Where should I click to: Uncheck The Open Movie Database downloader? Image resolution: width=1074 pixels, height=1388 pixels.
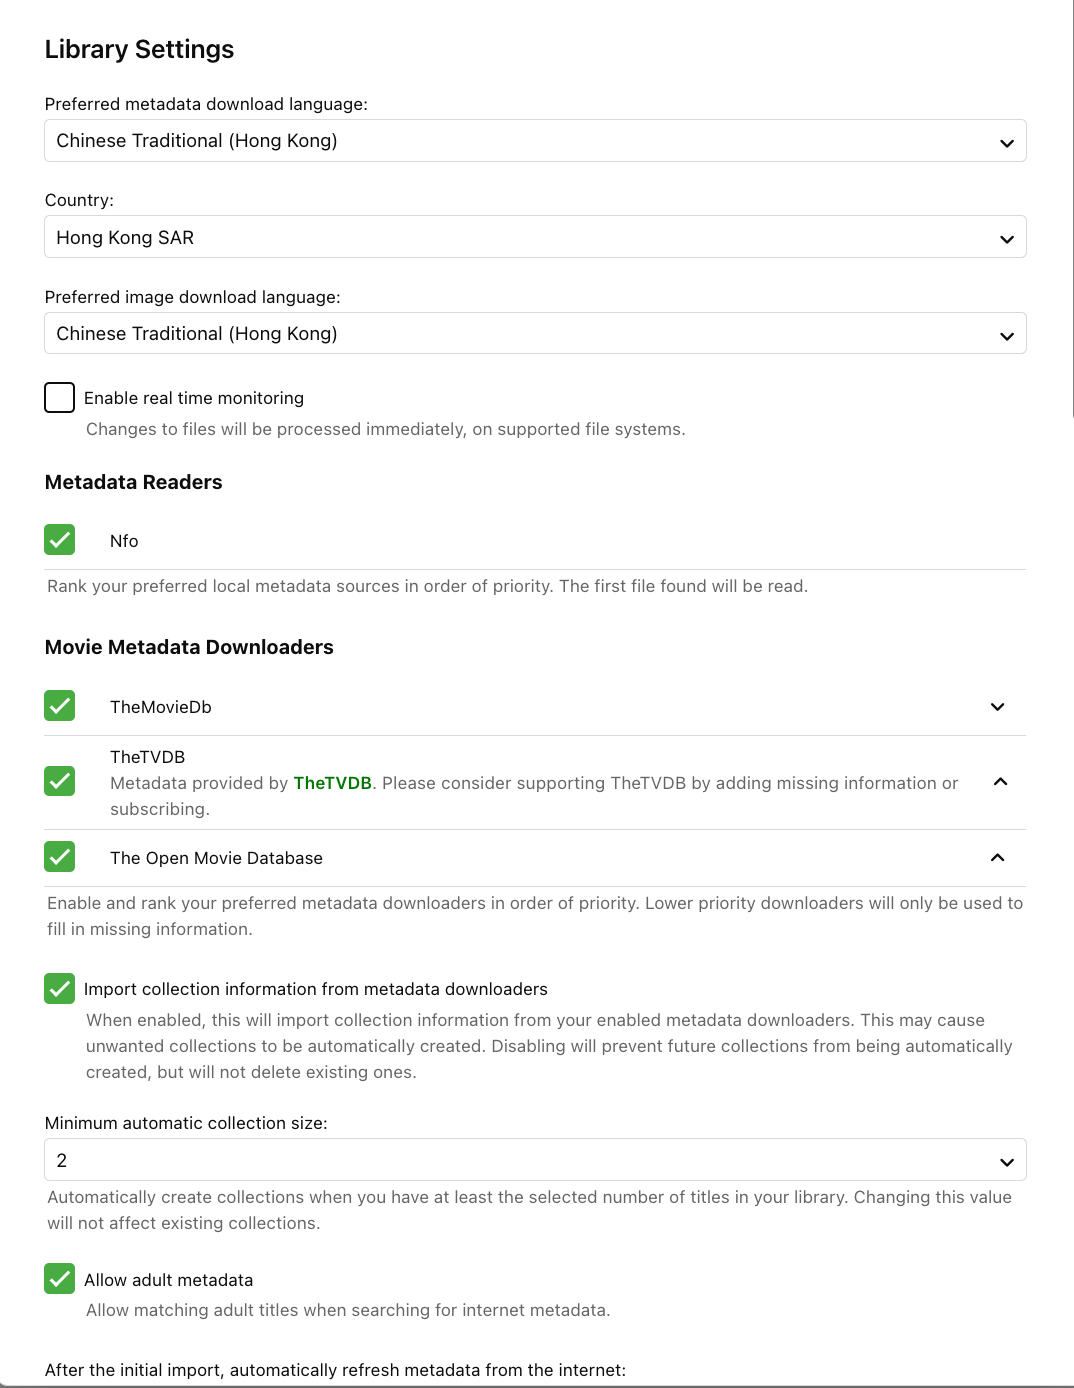[60, 857]
